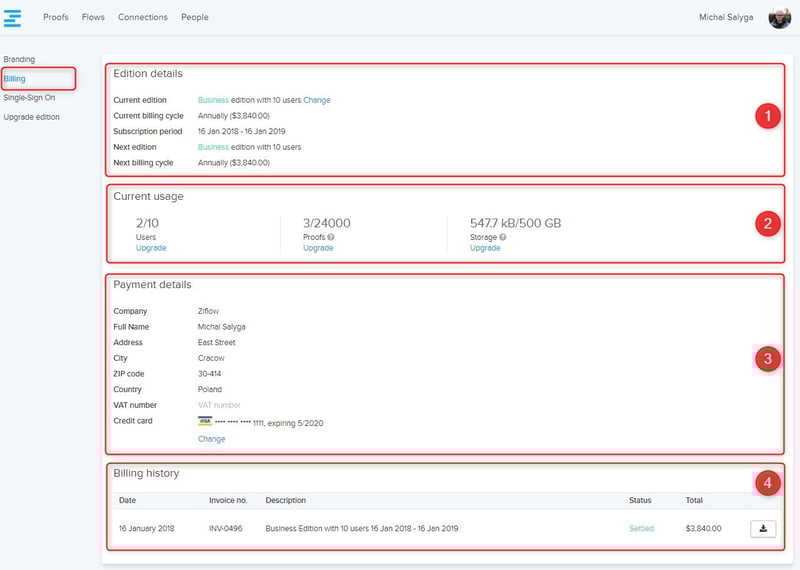Open the user profile avatar

click(779, 18)
